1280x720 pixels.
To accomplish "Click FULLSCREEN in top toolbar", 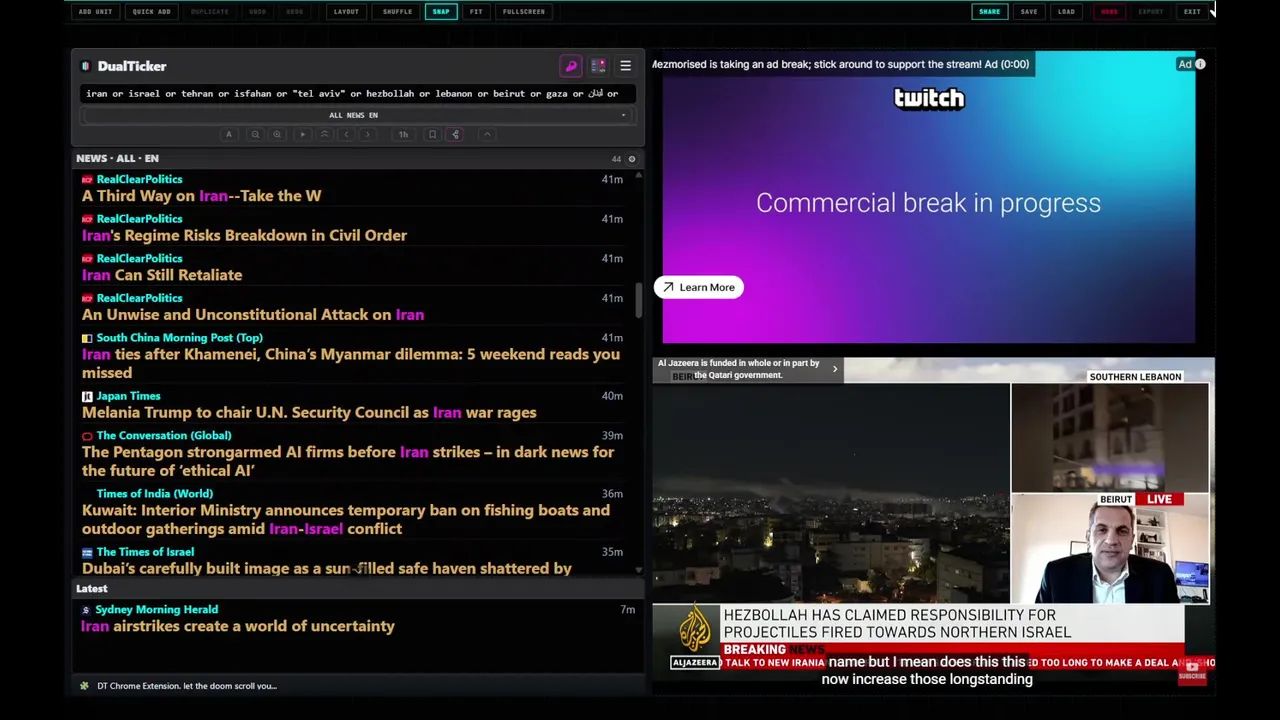I will [x=524, y=12].
